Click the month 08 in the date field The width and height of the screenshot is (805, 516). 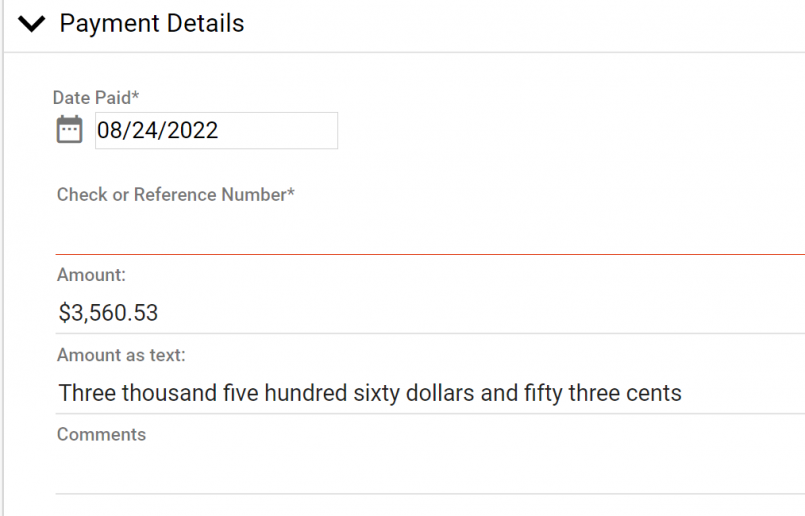[x=109, y=130]
